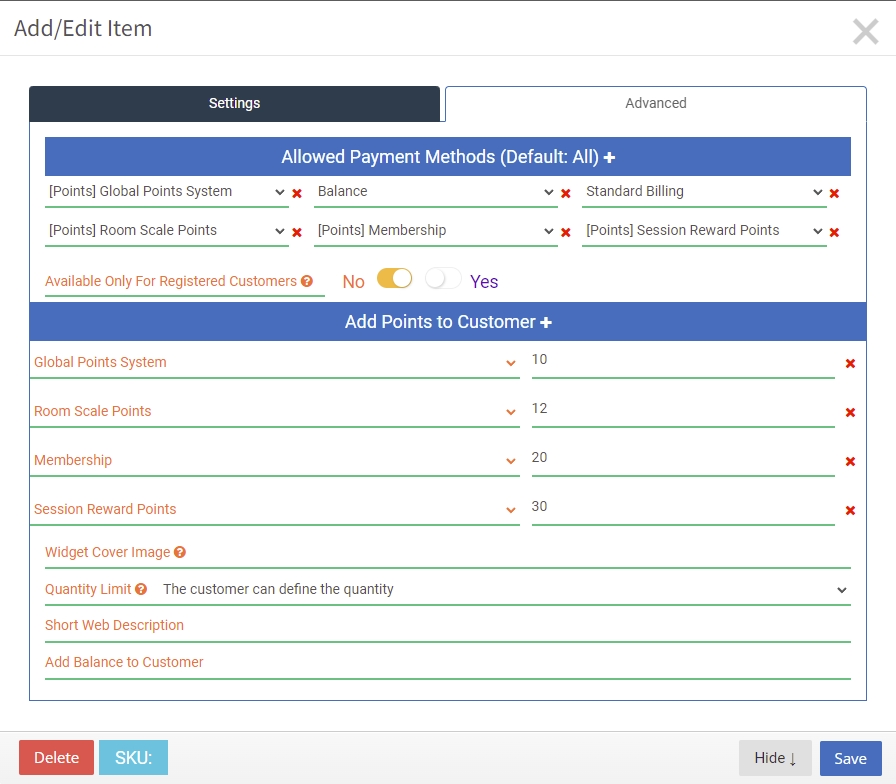Edit the Room Scale Points value 12
This screenshot has height=784, width=896.
click(x=683, y=411)
